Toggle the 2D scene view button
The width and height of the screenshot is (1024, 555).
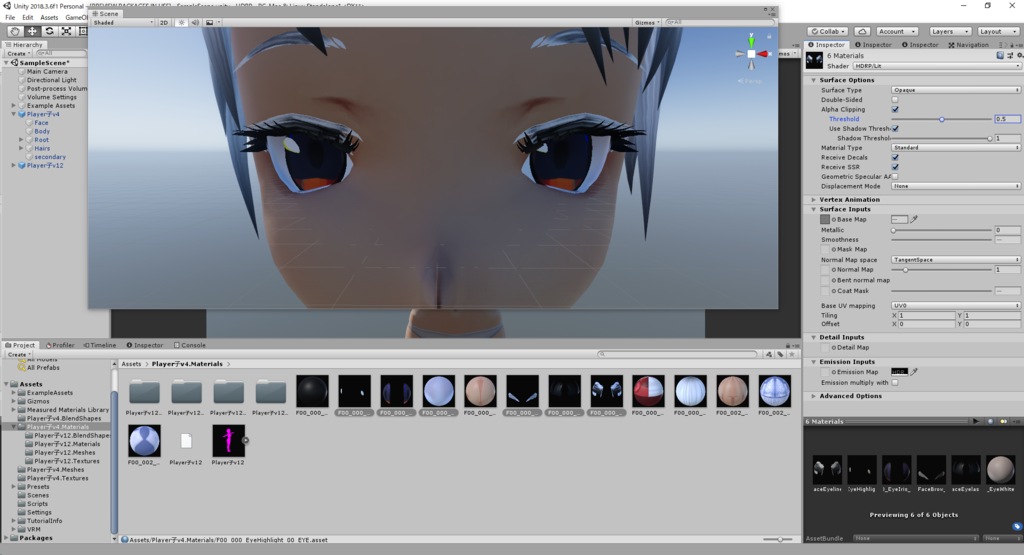coord(163,22)
